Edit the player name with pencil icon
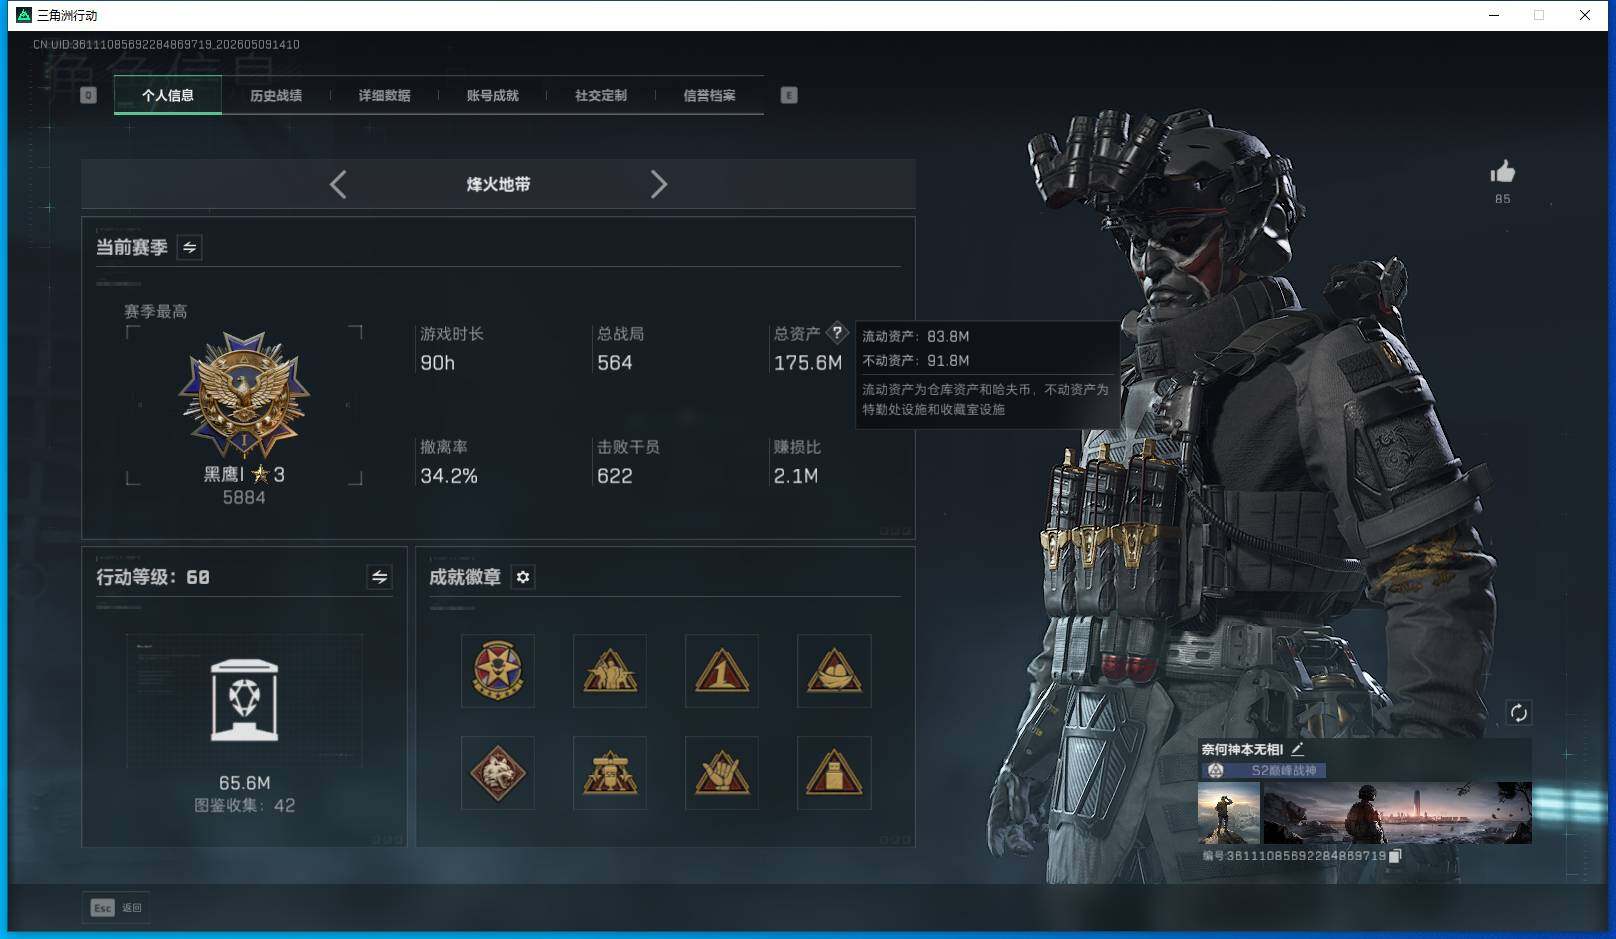The width and height of the screenshot is (1616, 939). point(1297,748)
